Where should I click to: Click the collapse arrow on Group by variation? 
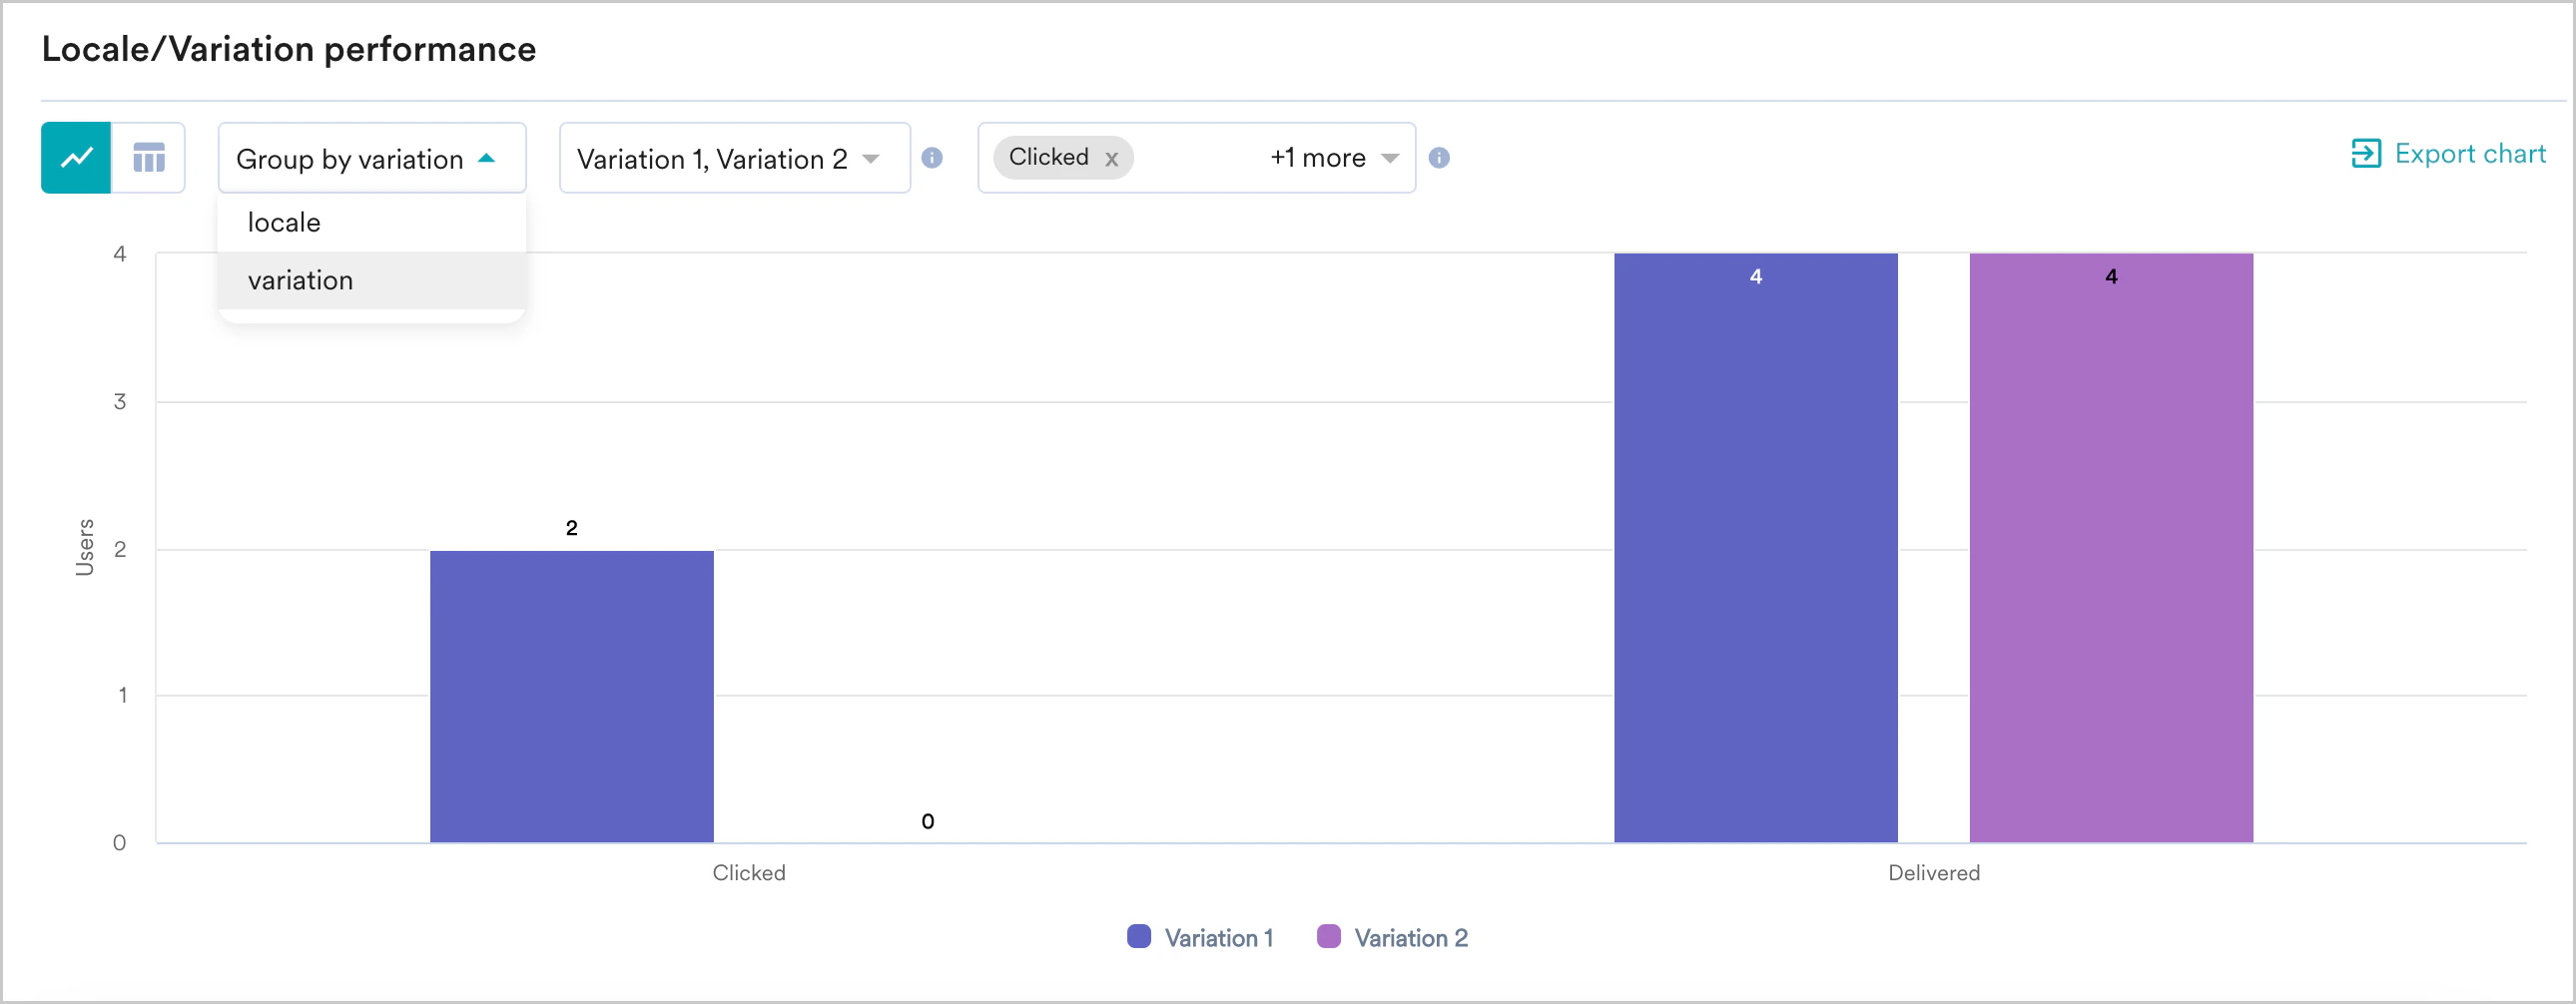tap(489, 157)
